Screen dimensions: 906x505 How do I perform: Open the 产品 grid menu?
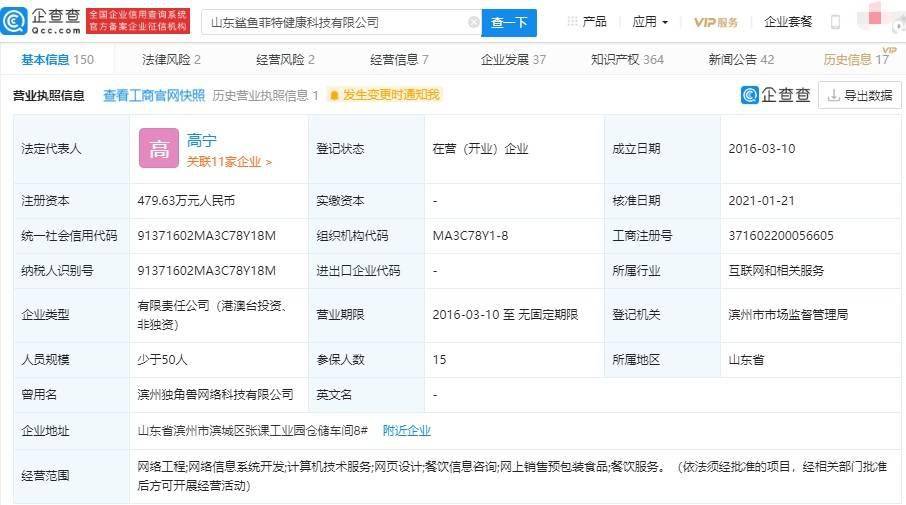click(x=586, y=22)
